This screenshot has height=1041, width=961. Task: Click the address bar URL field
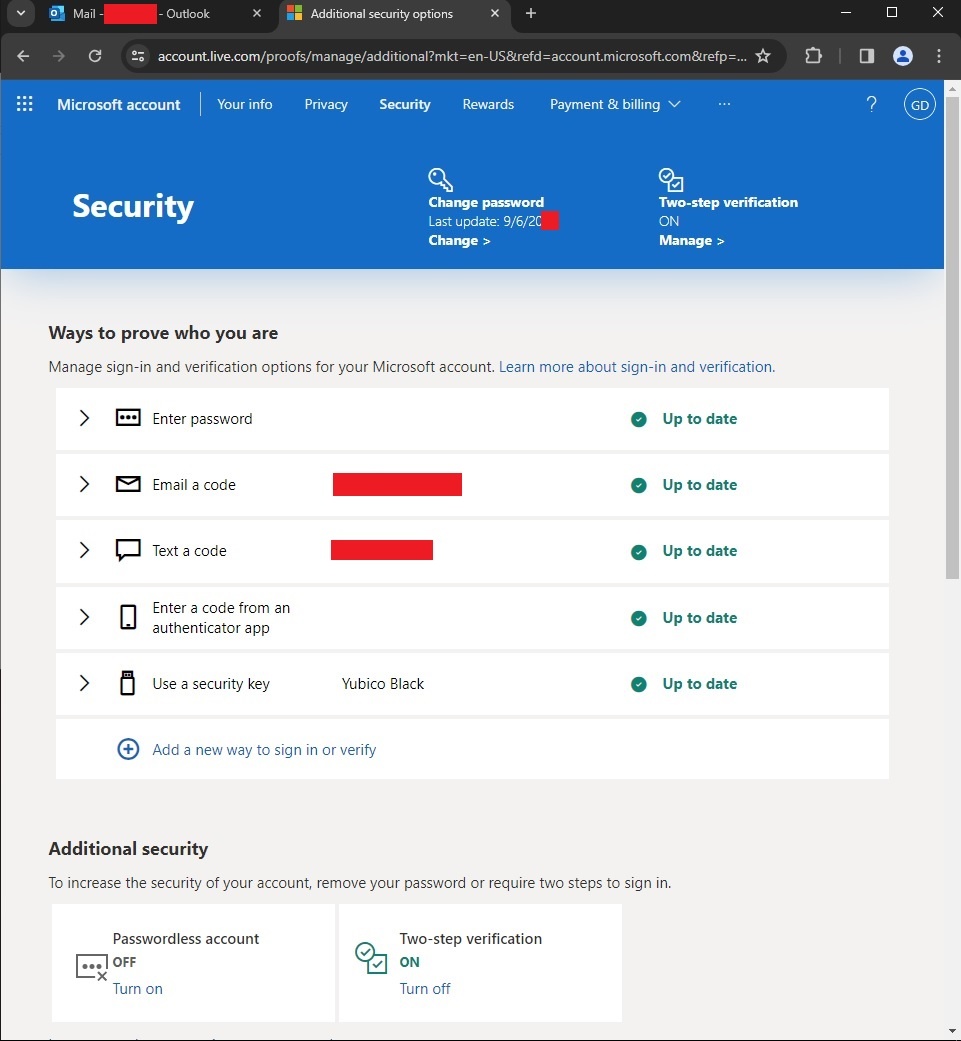[451, 56]
